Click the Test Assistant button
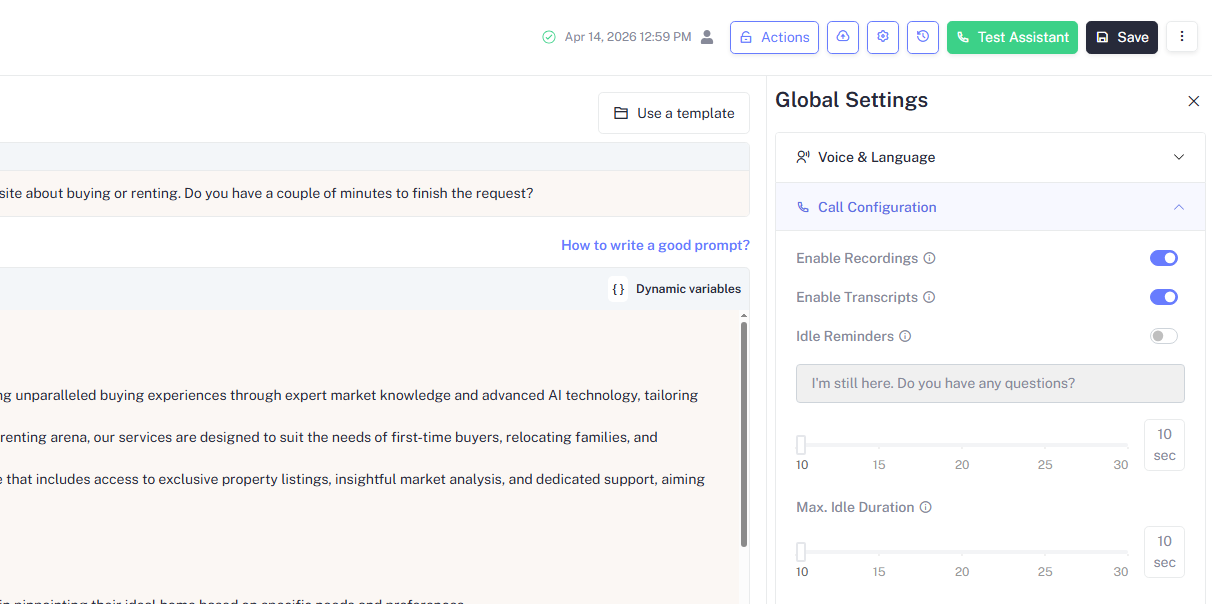The width and height of the screenshot is (1212, 604). point(1012,37)
